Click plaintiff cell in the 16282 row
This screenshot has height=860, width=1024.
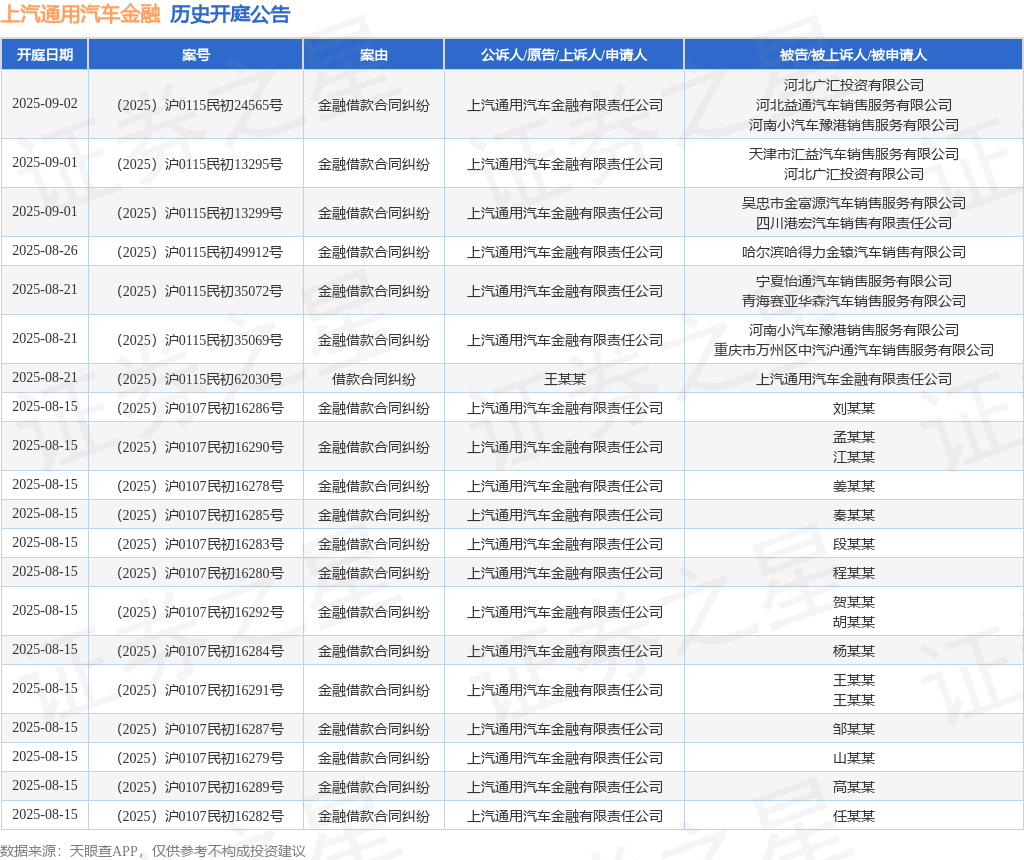(x=564, y=816)
